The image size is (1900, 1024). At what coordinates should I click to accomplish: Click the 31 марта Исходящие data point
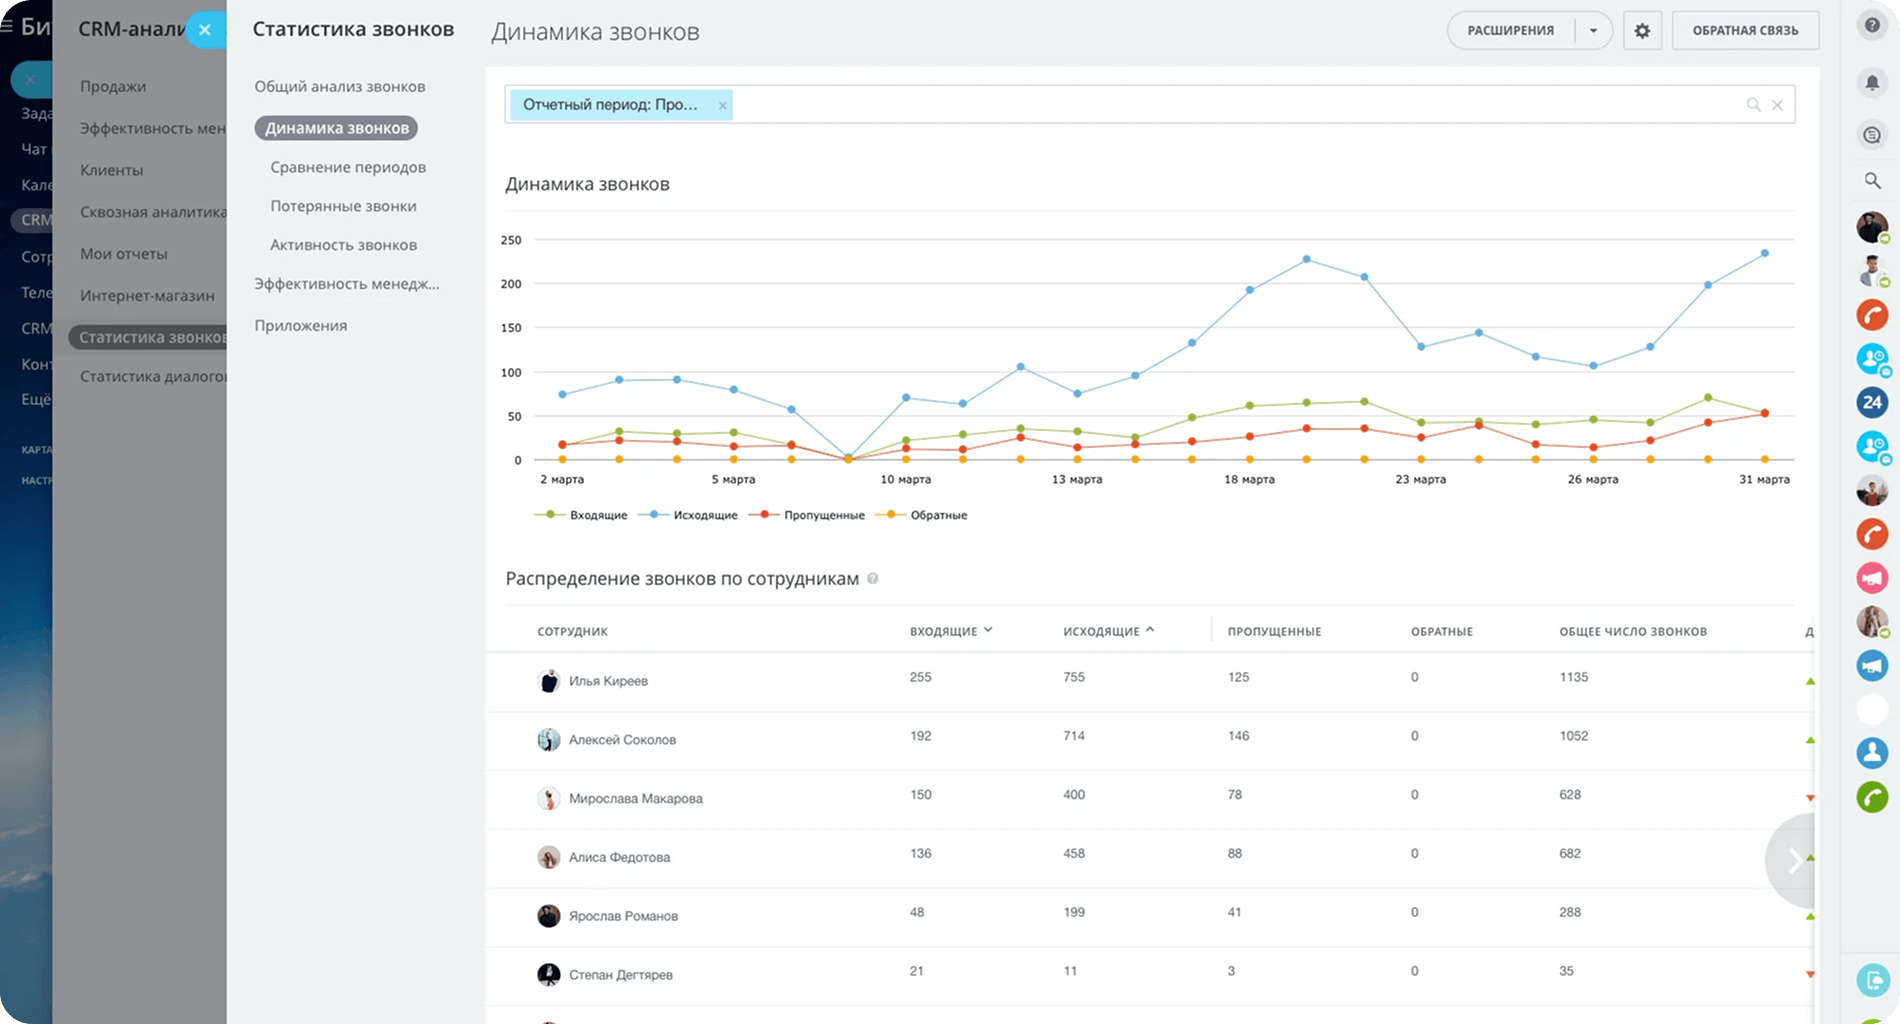pyautogui.click(x=1765, y=253)
